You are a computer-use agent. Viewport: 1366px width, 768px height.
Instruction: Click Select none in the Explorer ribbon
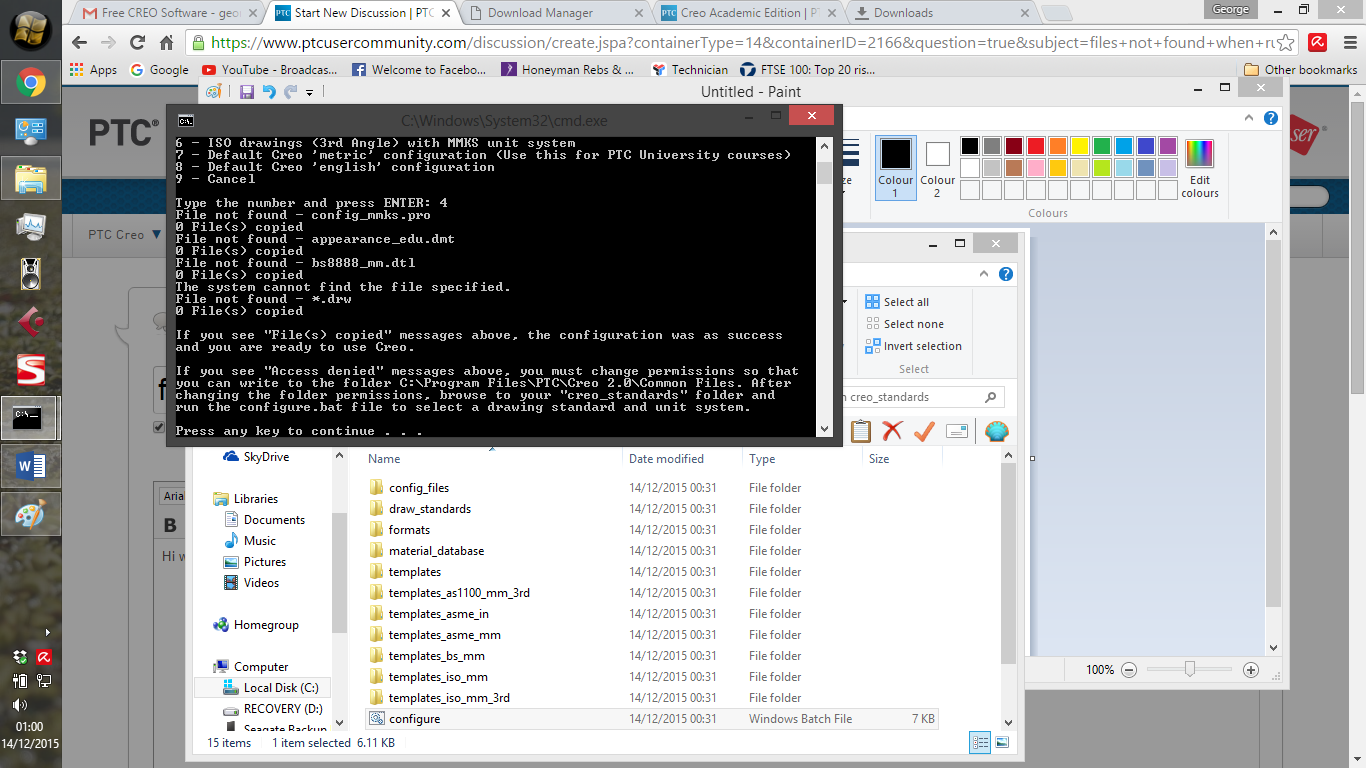tap(904, 324)
